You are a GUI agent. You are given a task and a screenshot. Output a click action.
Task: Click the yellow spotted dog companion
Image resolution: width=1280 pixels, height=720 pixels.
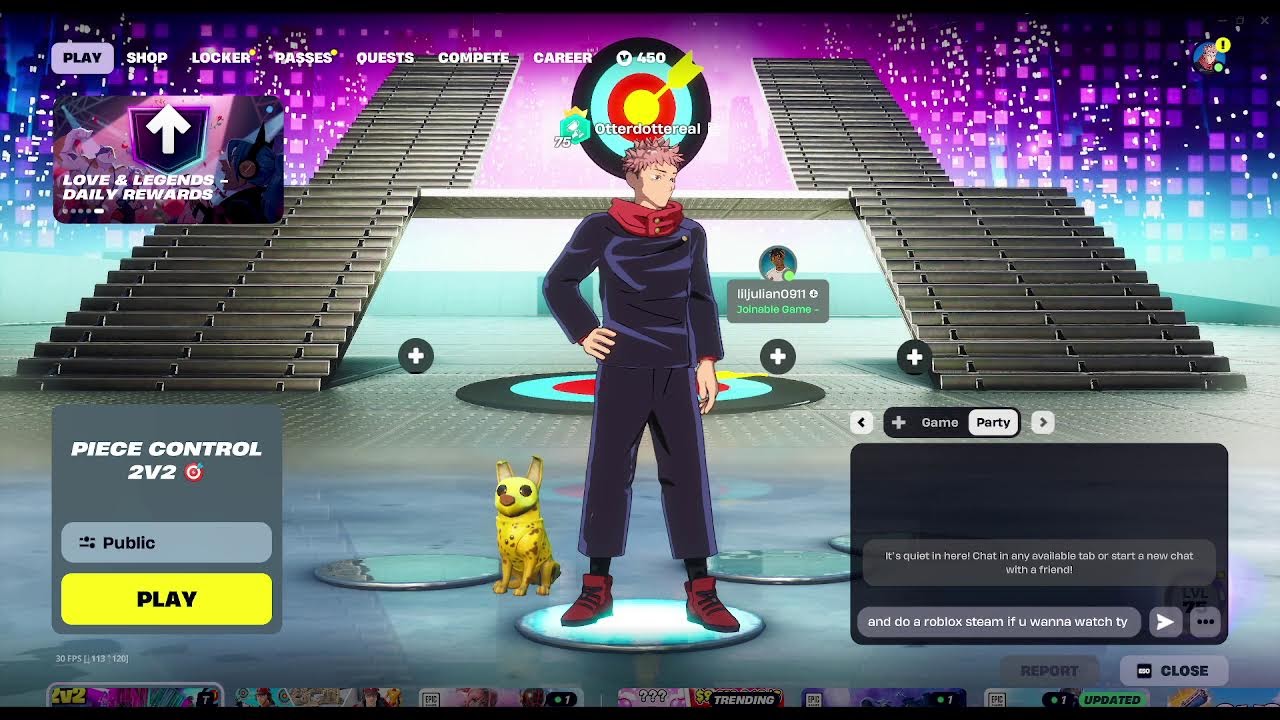[x=526, y=526]
